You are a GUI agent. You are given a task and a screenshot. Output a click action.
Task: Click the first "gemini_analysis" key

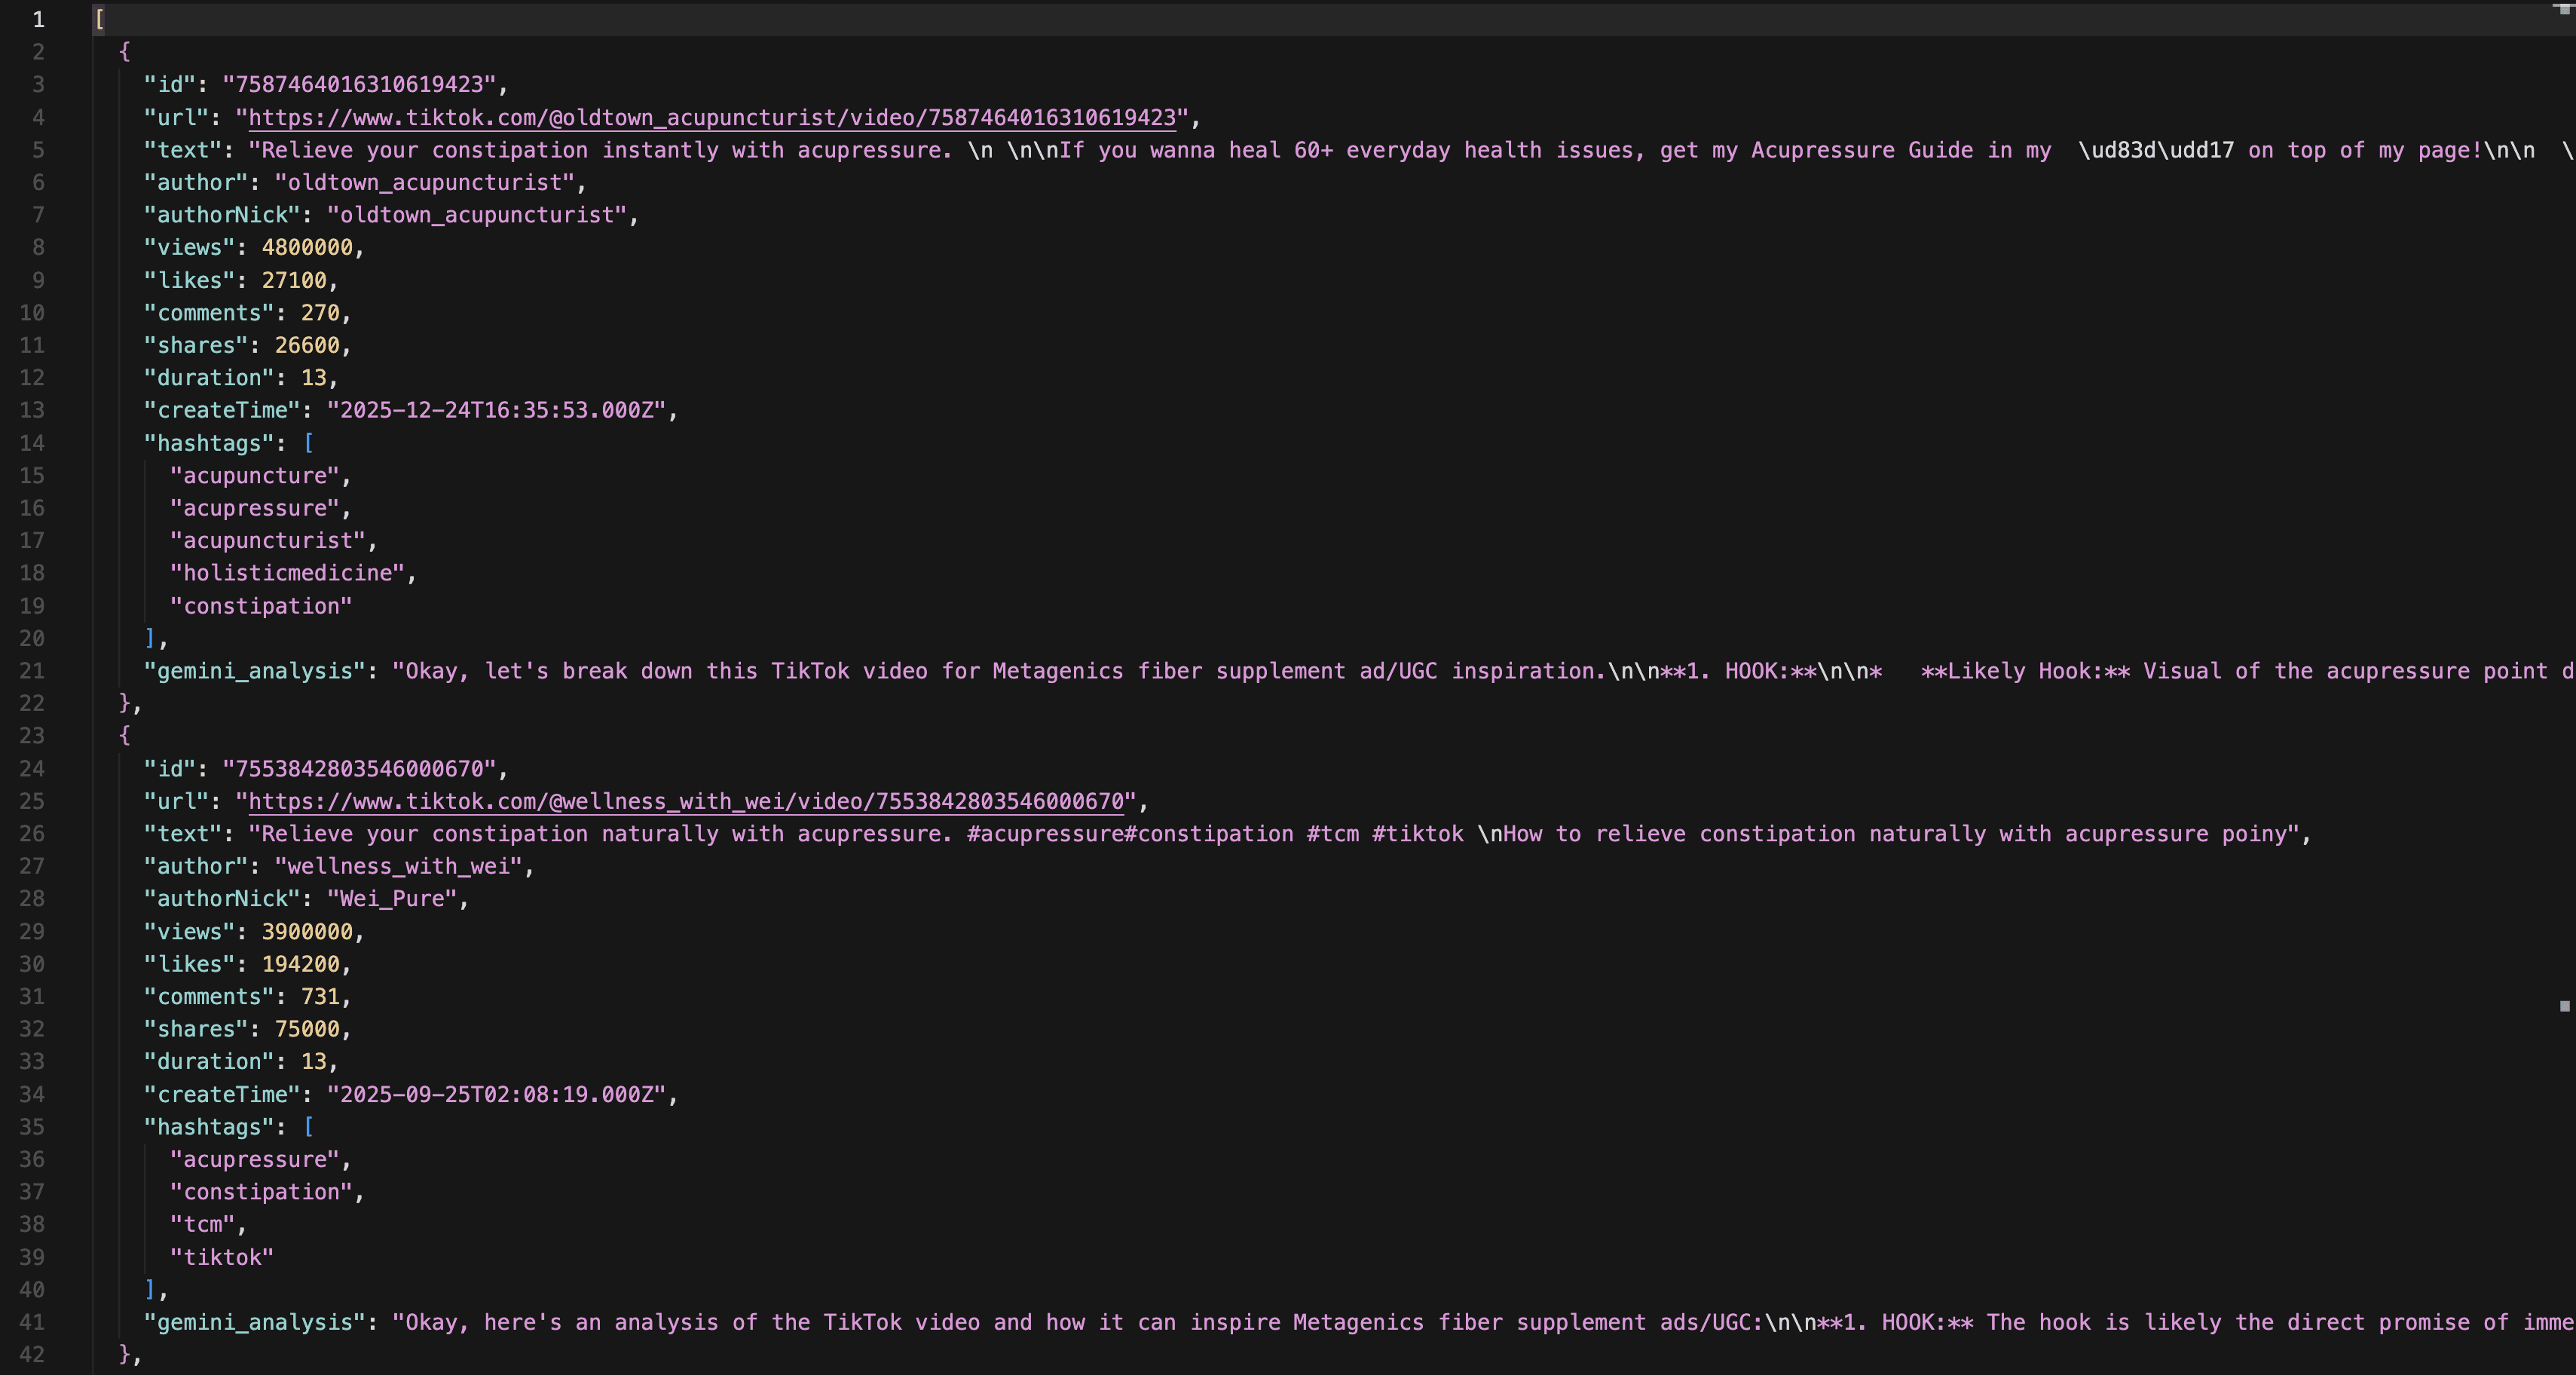point(255,671)
